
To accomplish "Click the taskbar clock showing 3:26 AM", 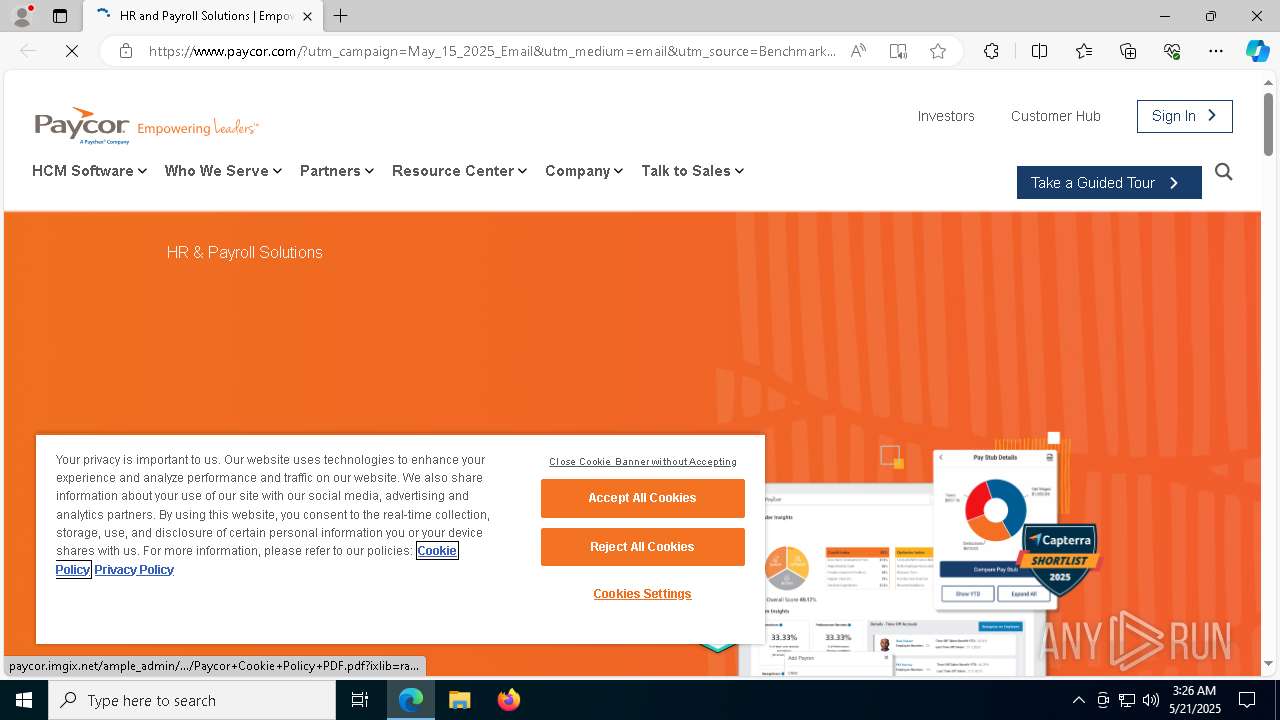I will pos(1195,700).
